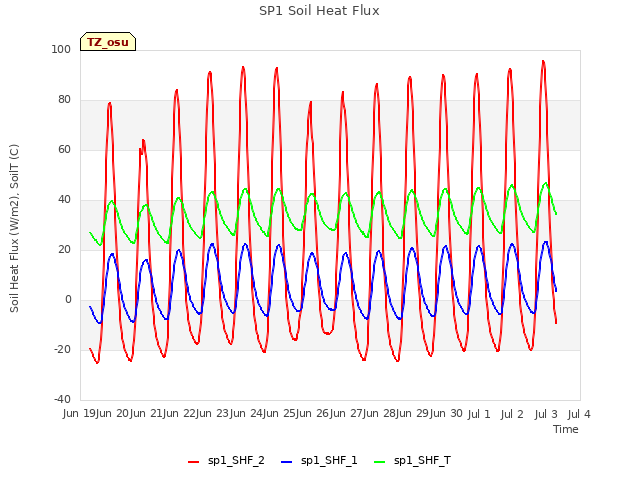
Task: Click the x-axis date label Jun 24
Action: (x=248, y=414)
